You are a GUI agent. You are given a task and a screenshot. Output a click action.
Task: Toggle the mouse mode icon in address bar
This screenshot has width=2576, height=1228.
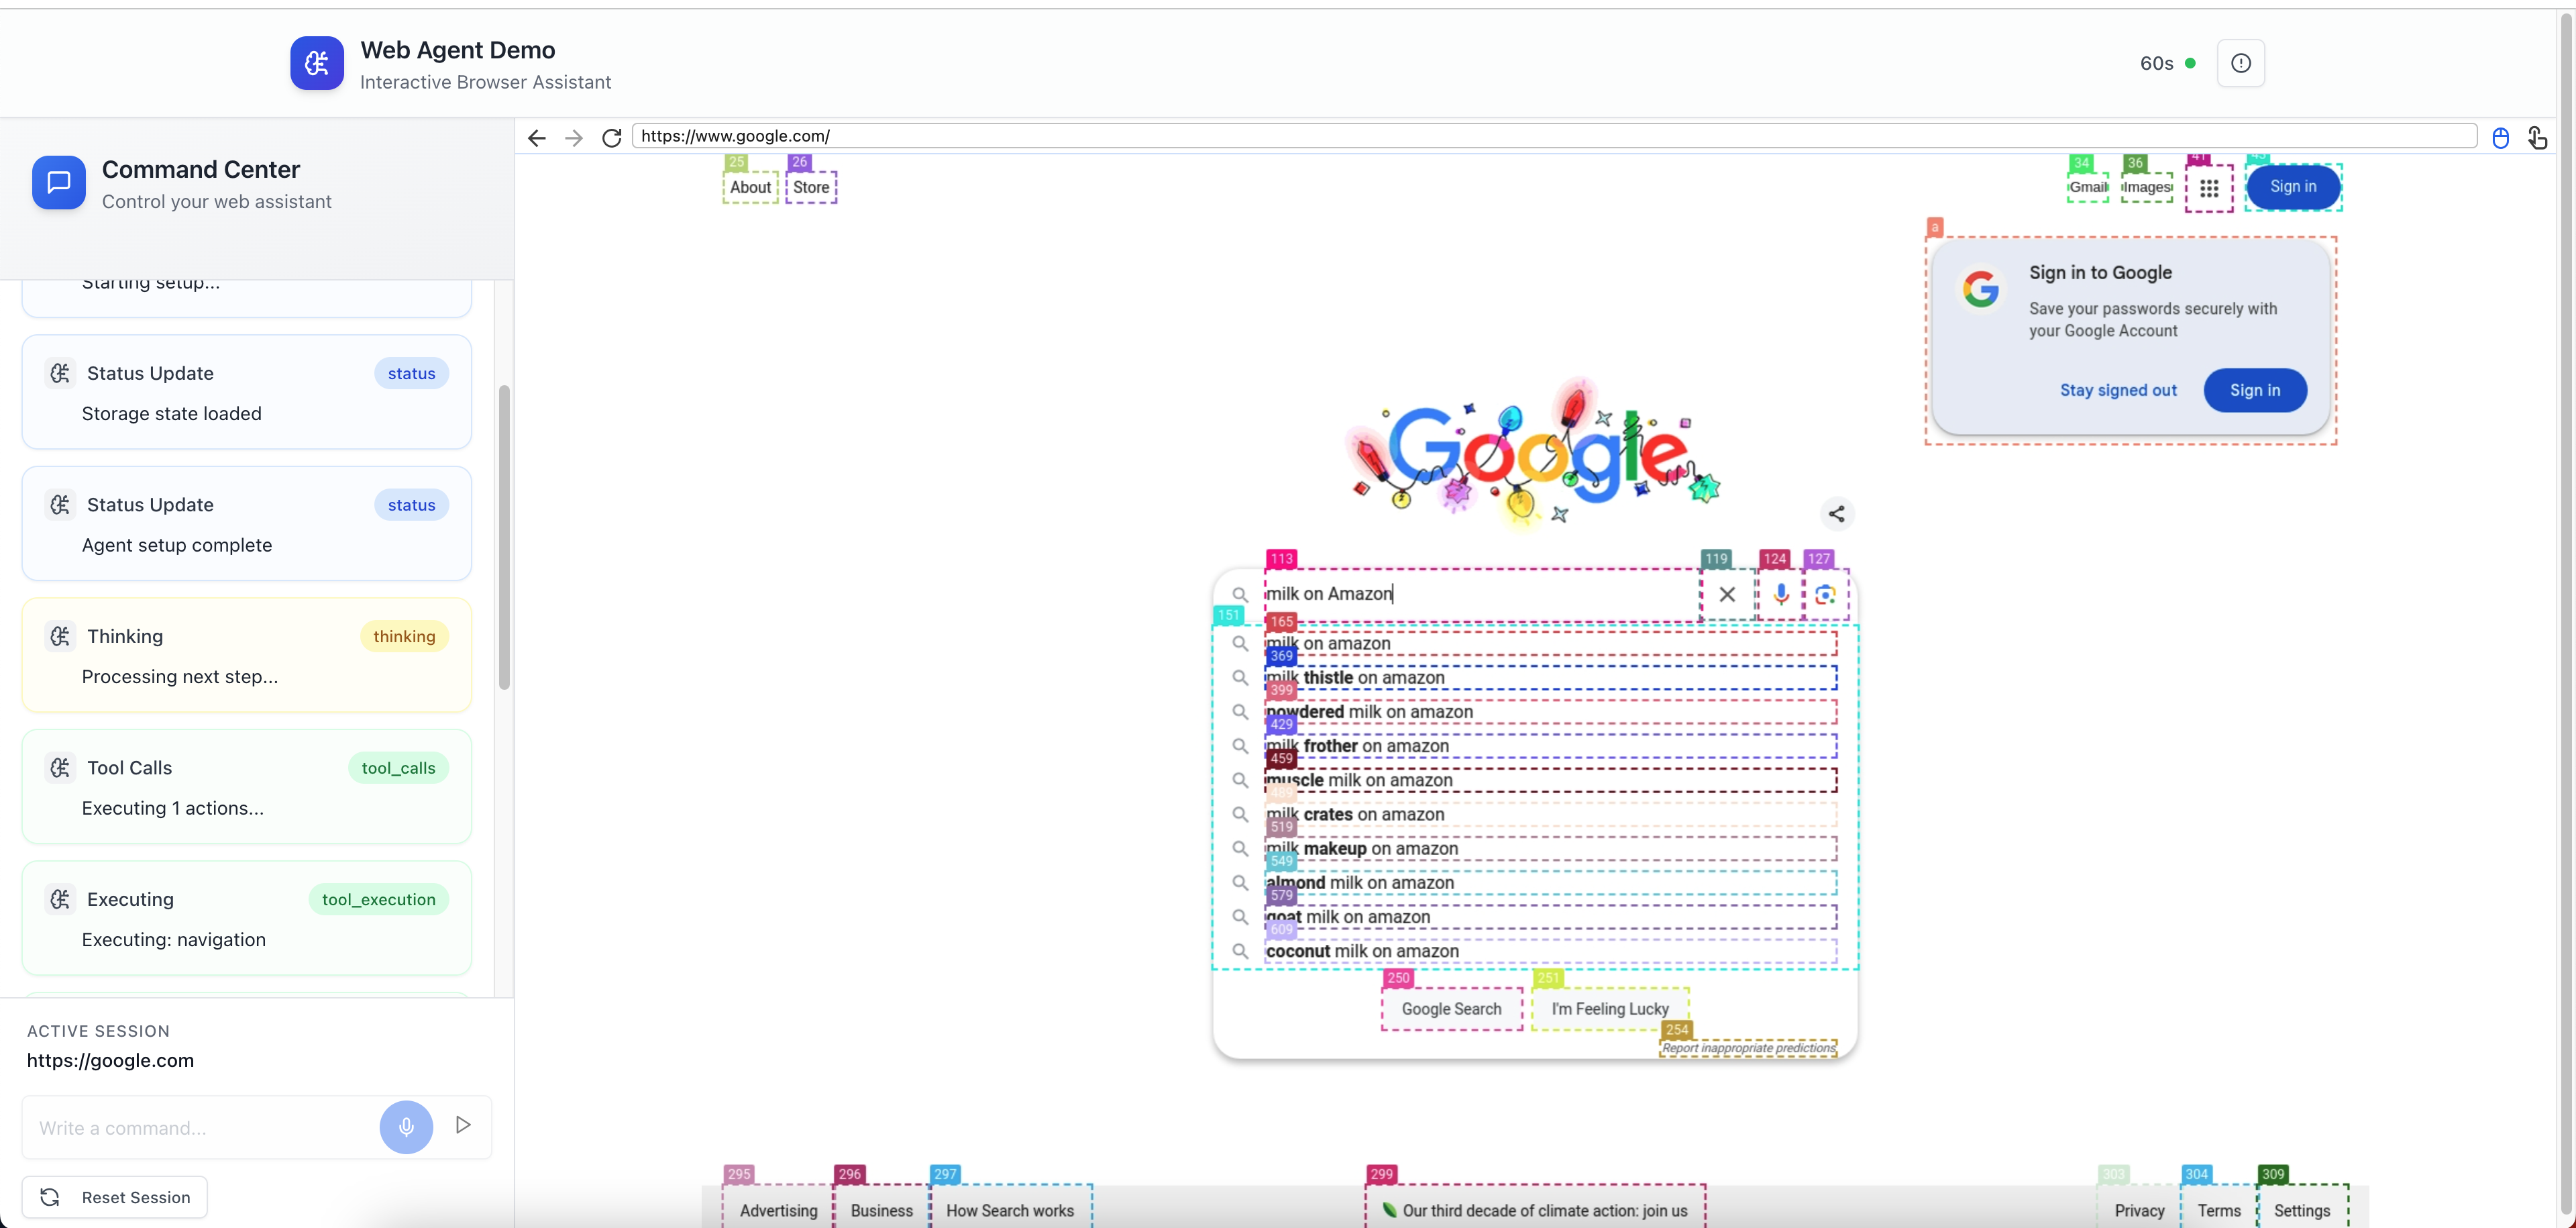click(x=2500, y=137)
